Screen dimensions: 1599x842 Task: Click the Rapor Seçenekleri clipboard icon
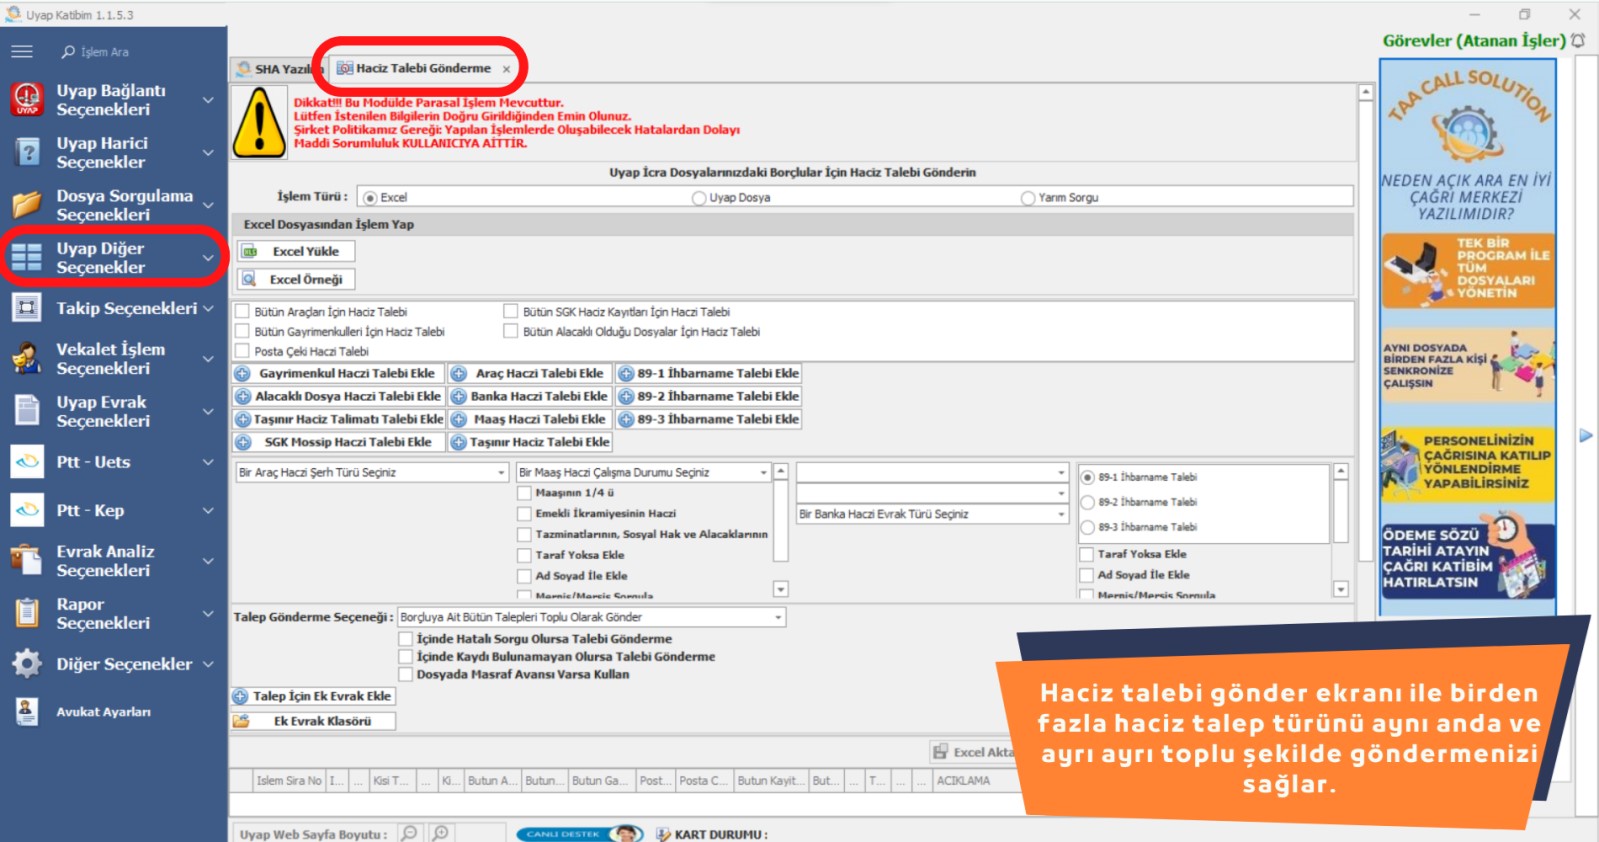[x=27, y=612]
